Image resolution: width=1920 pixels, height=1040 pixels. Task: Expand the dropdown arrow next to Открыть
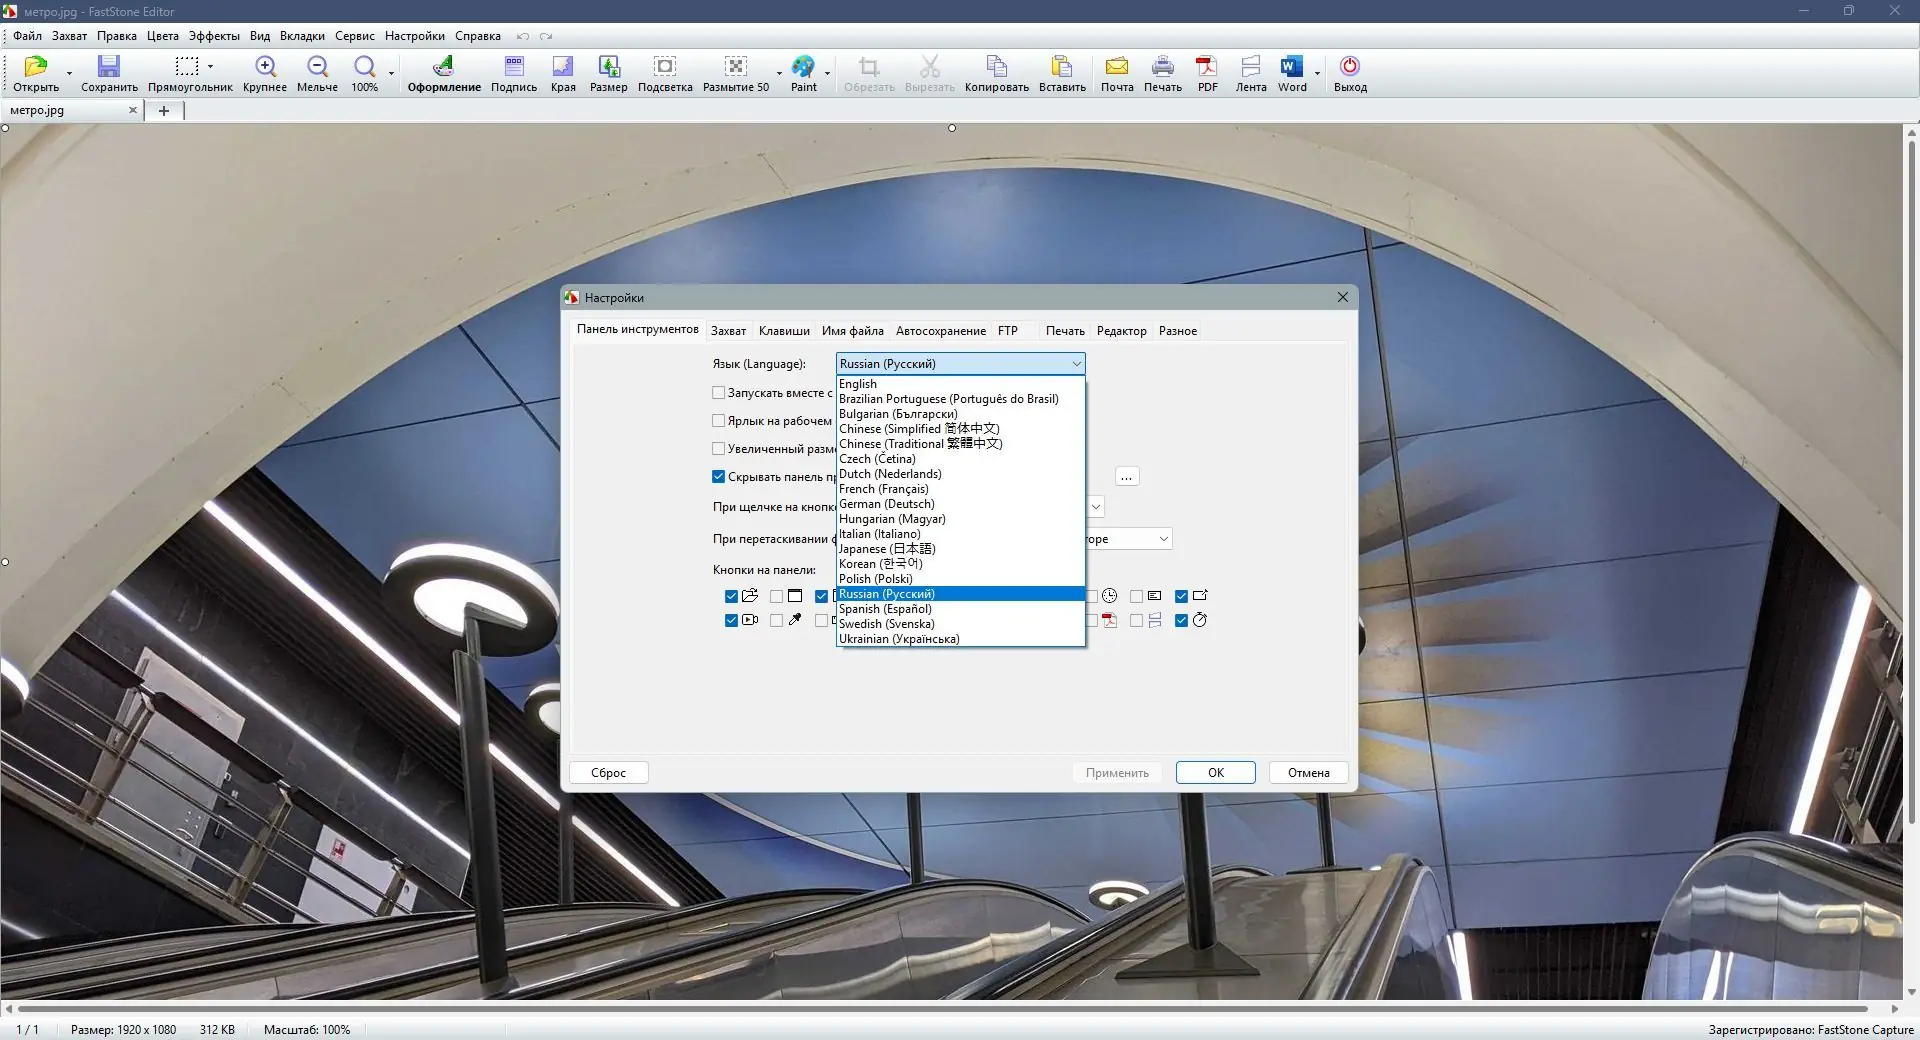pyautogui.click(x=69, y=73)
